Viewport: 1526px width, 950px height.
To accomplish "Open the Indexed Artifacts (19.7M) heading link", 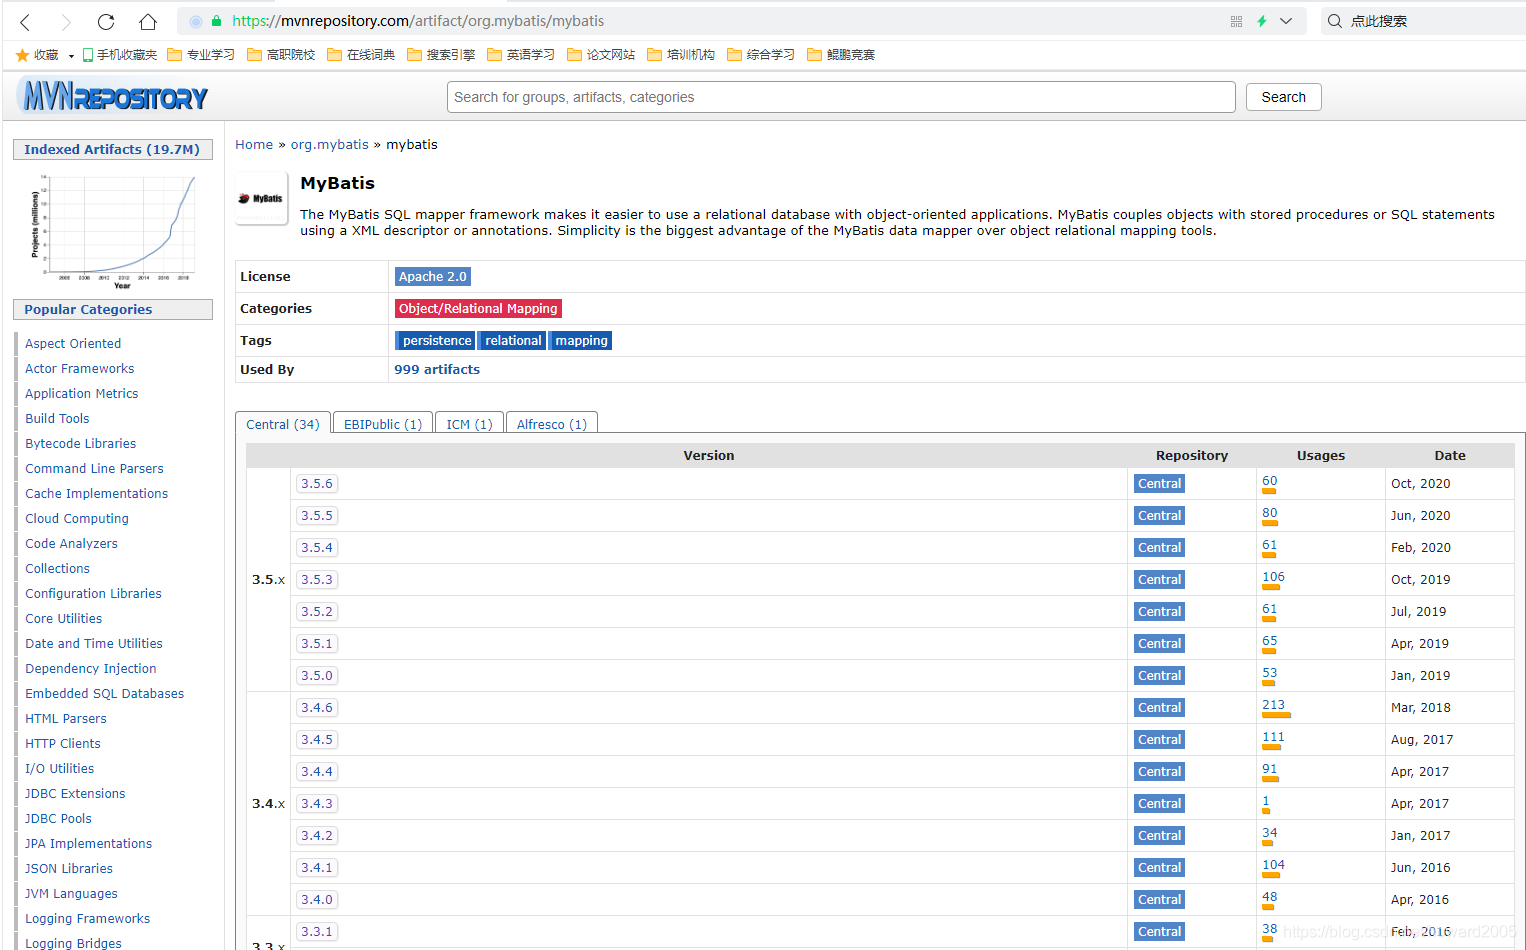I will 112,149.
